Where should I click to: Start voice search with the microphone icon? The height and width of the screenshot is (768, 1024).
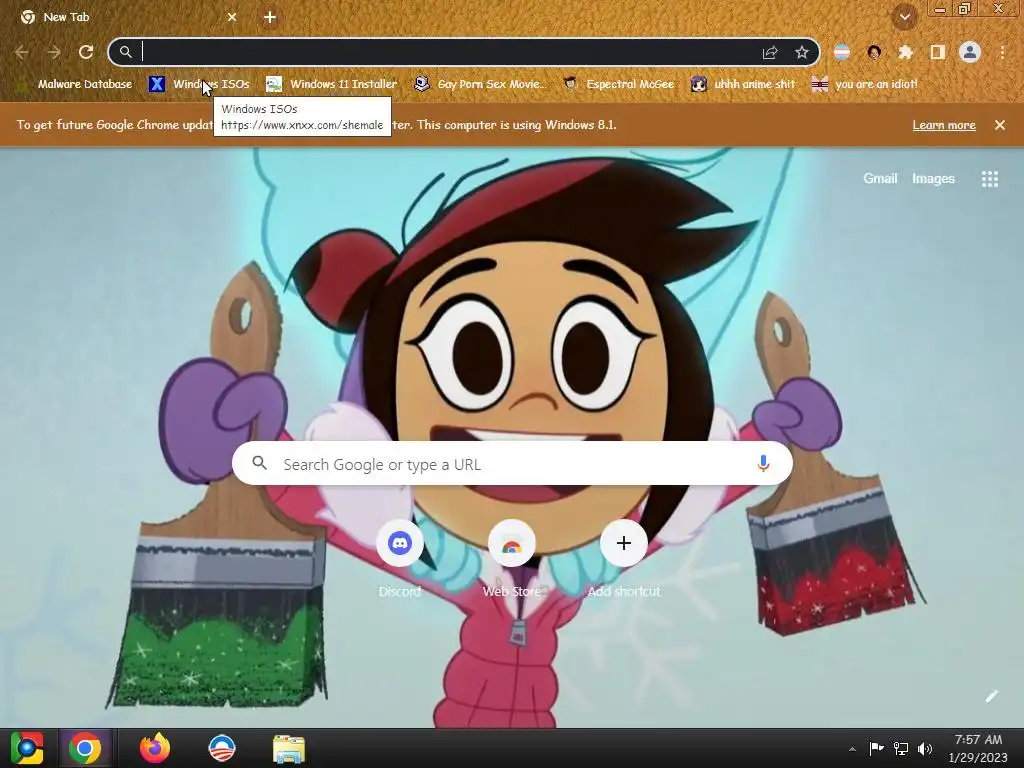tap(763, 464)
